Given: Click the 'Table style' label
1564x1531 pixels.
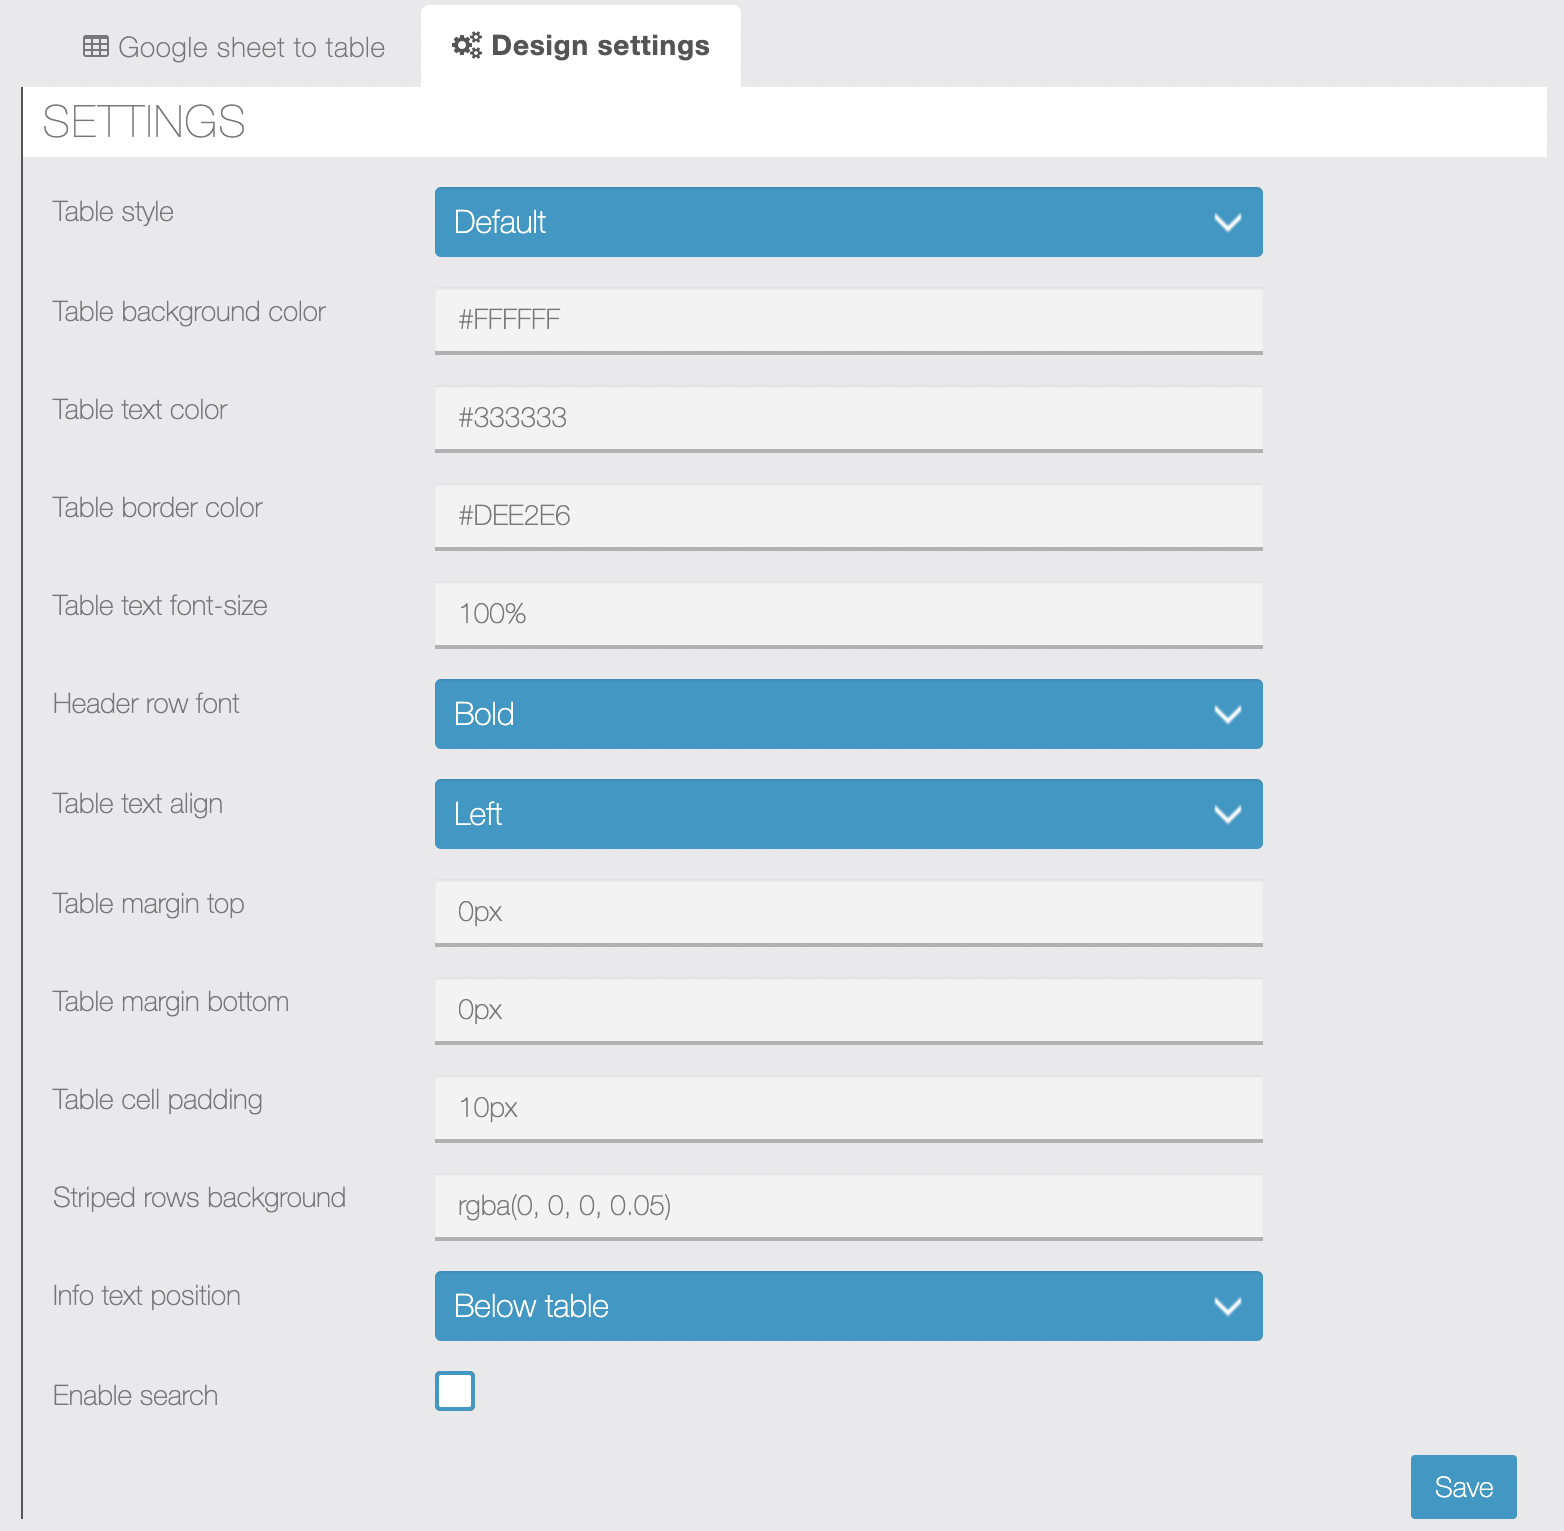Looking at the screenshot, I should click(x=113, y=212).
